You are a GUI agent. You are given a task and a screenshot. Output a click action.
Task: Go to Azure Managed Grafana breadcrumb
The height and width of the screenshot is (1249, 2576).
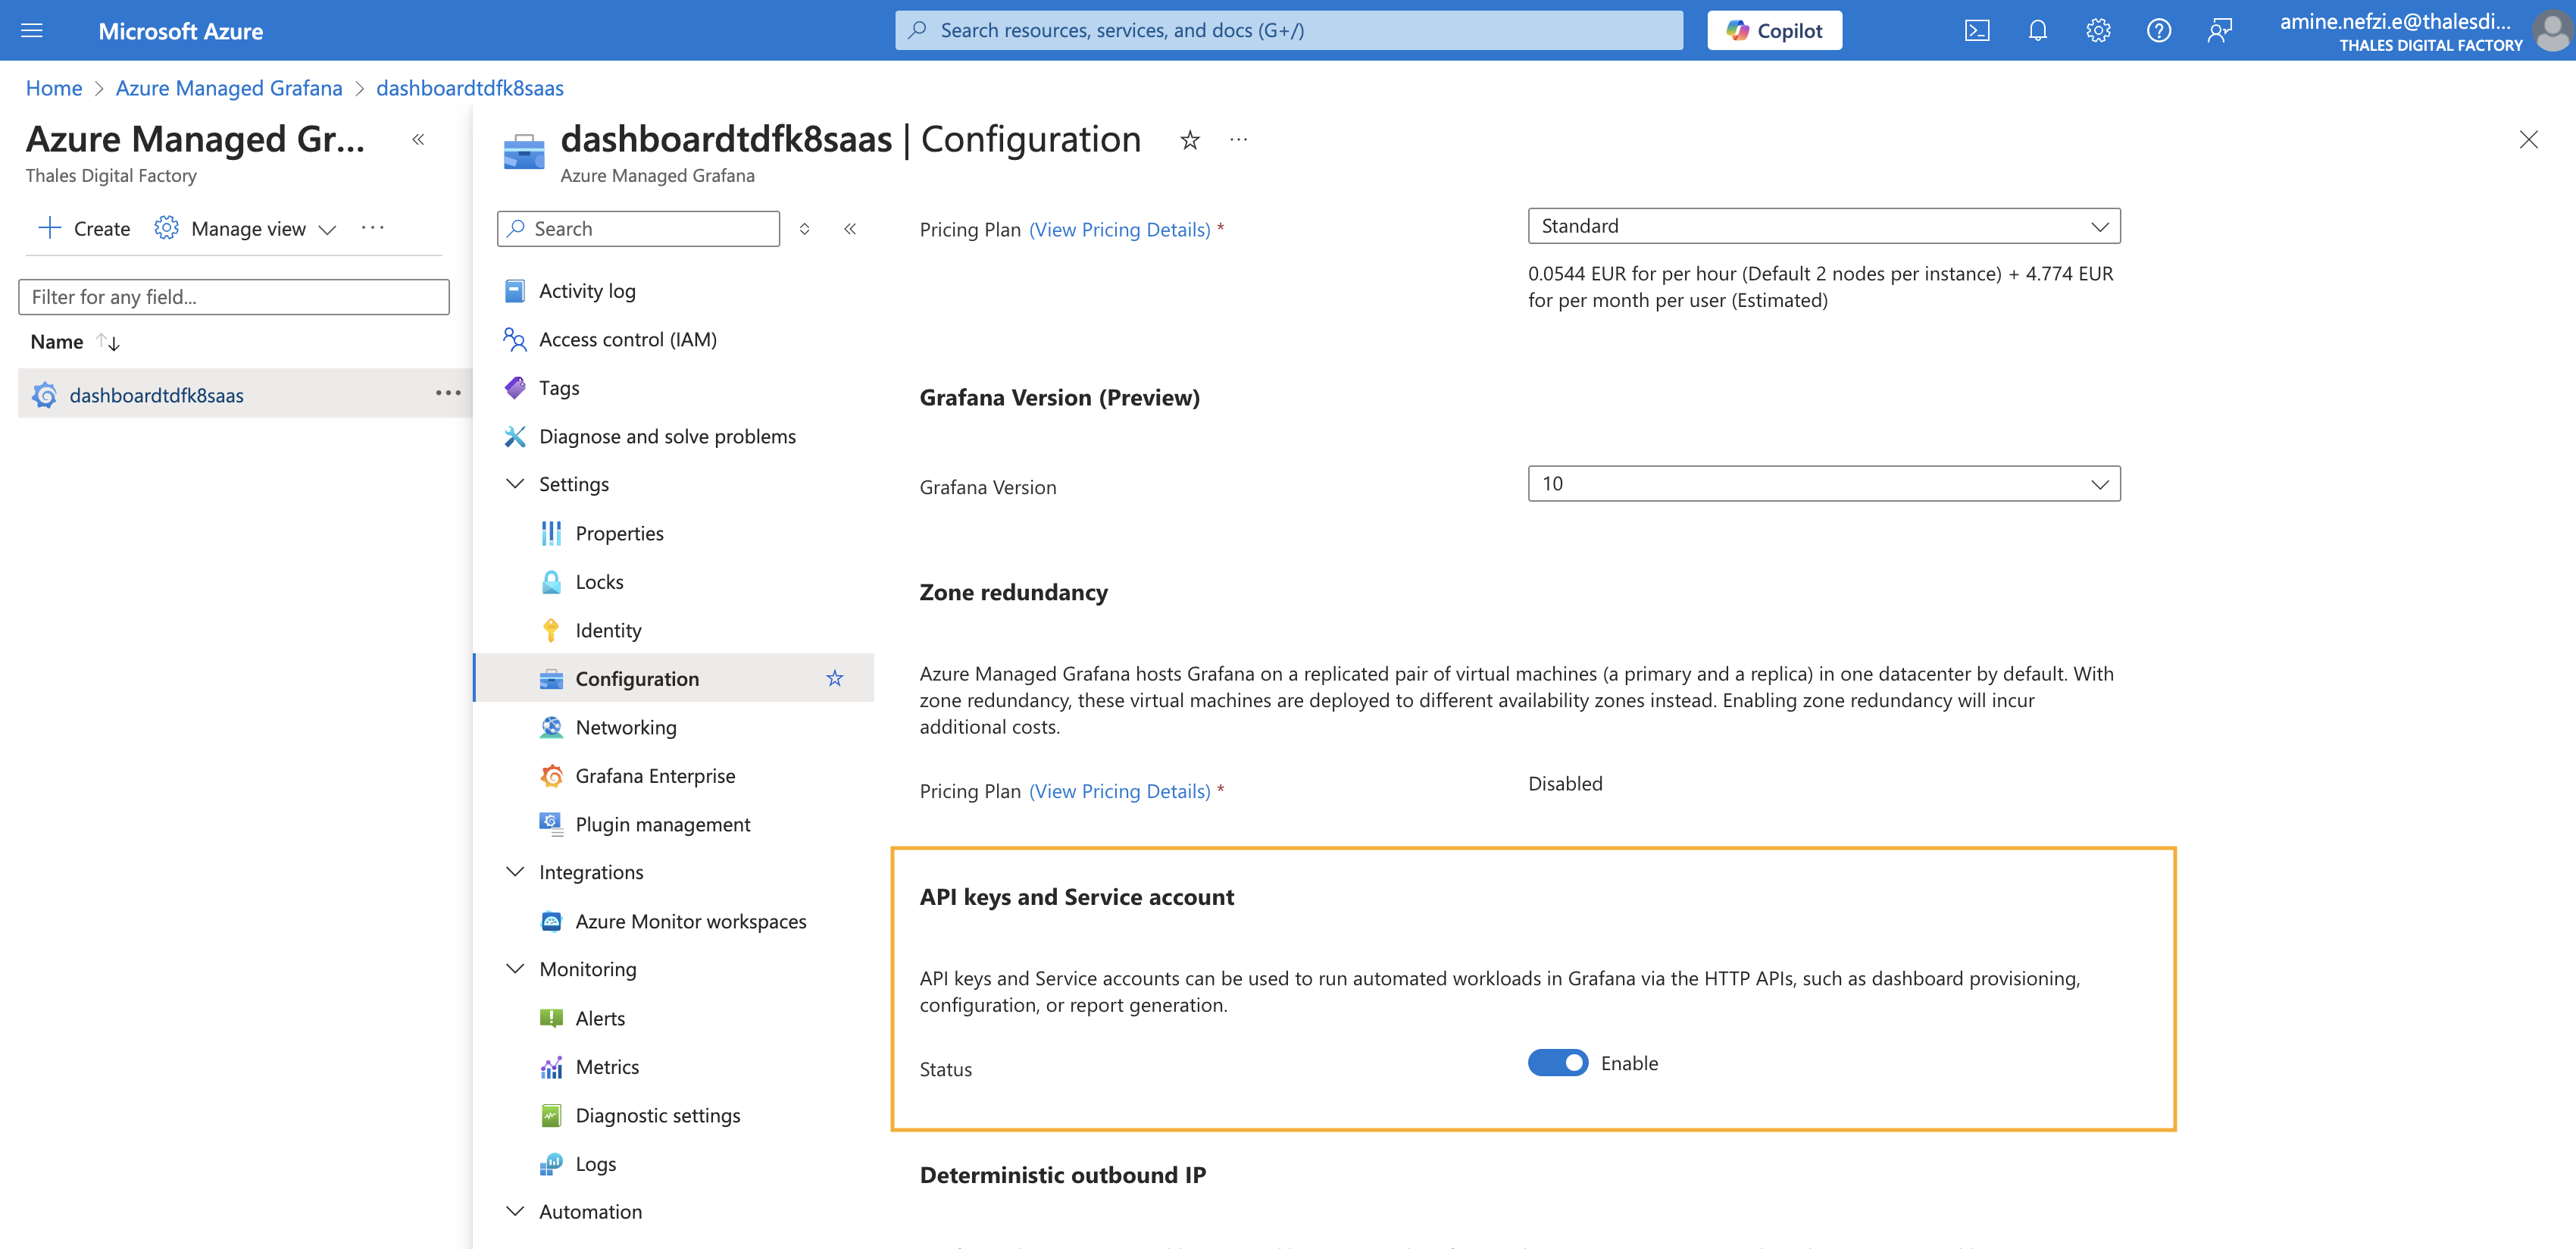point(229,88)
